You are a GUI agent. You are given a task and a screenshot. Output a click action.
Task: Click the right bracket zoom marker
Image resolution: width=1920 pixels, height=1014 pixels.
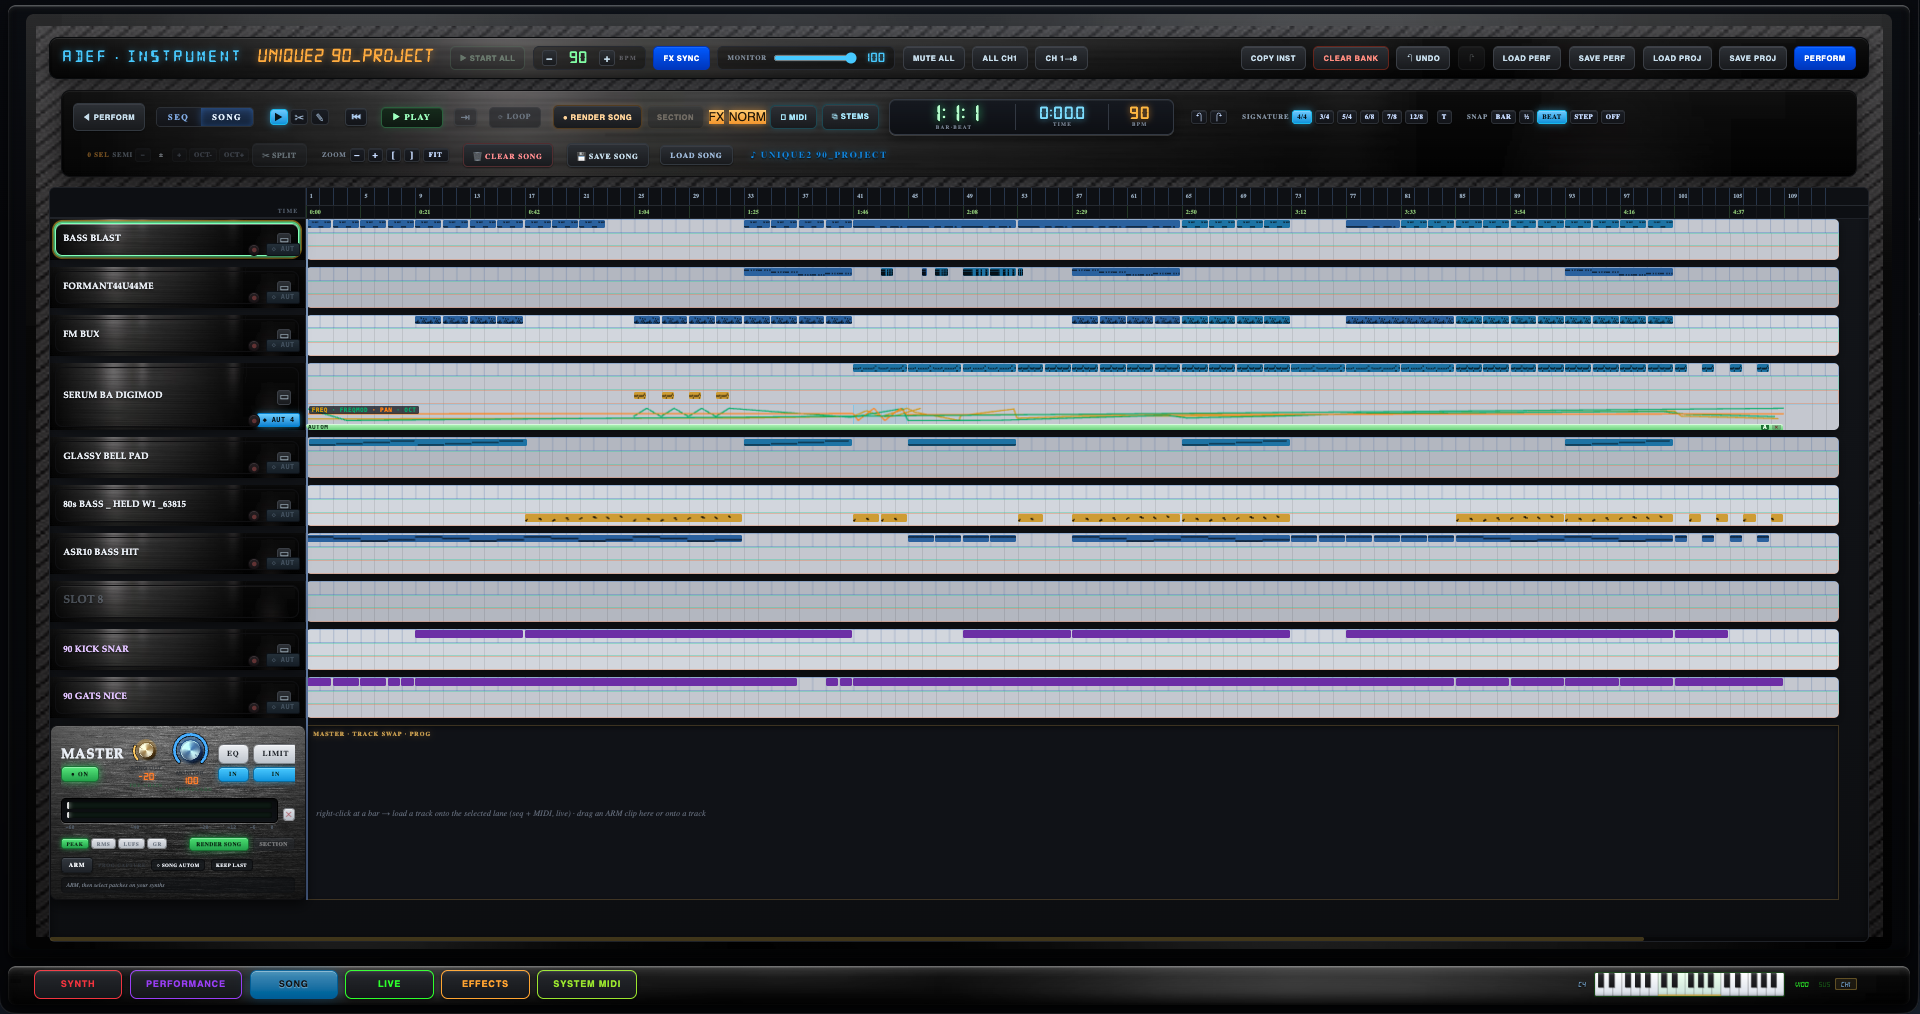412,155
